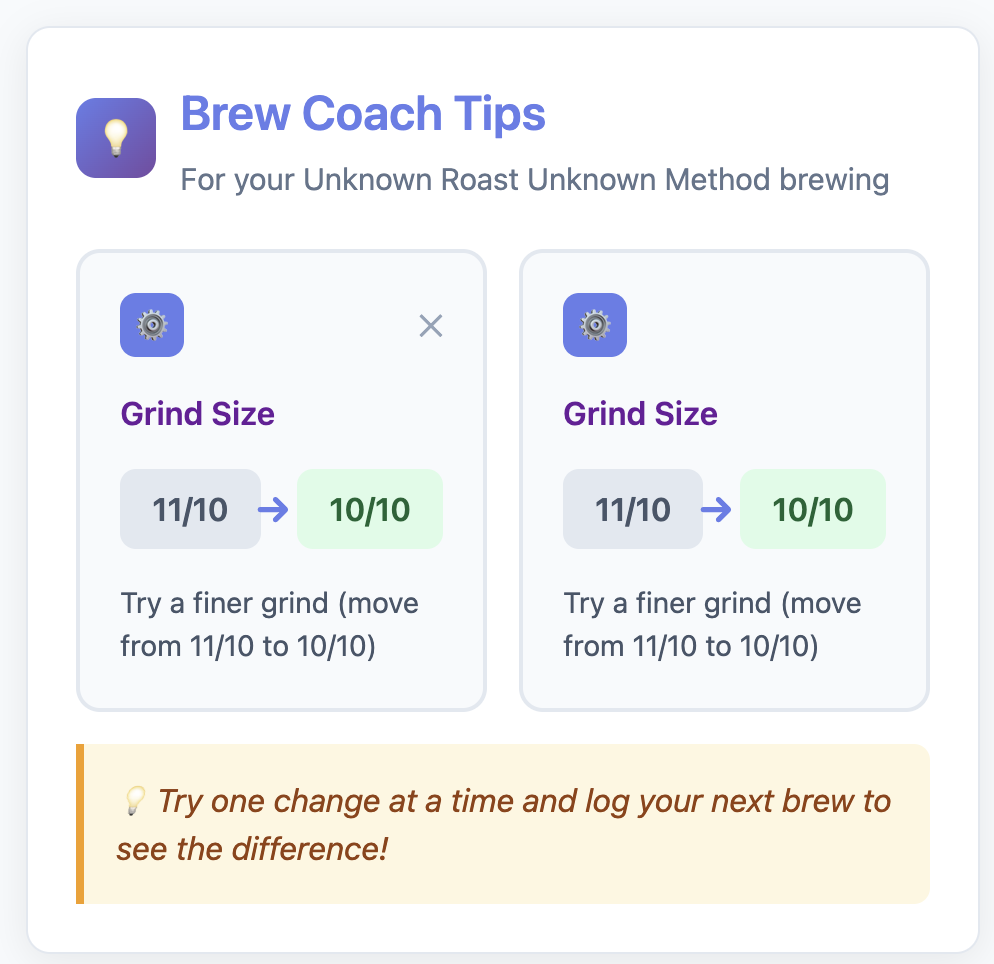Select the green 10/10 badge in the right card
The height and width of the screenshot is (964, 994).
tap(813, 510)
